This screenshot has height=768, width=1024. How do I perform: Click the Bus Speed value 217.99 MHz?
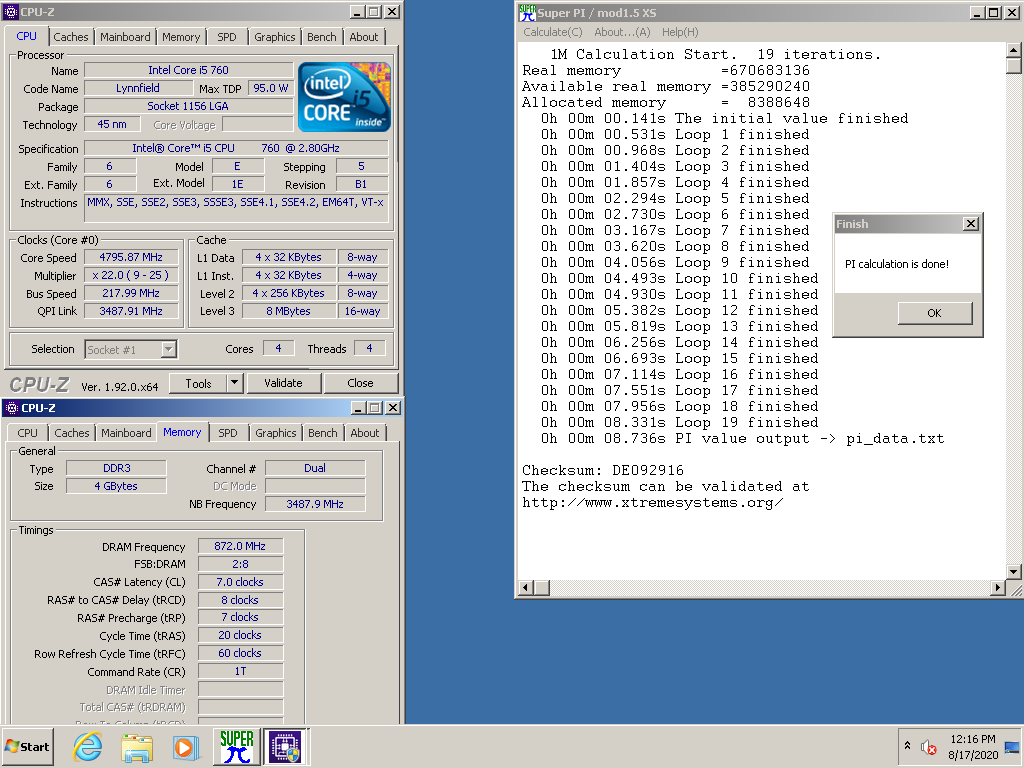click(131, 293)
